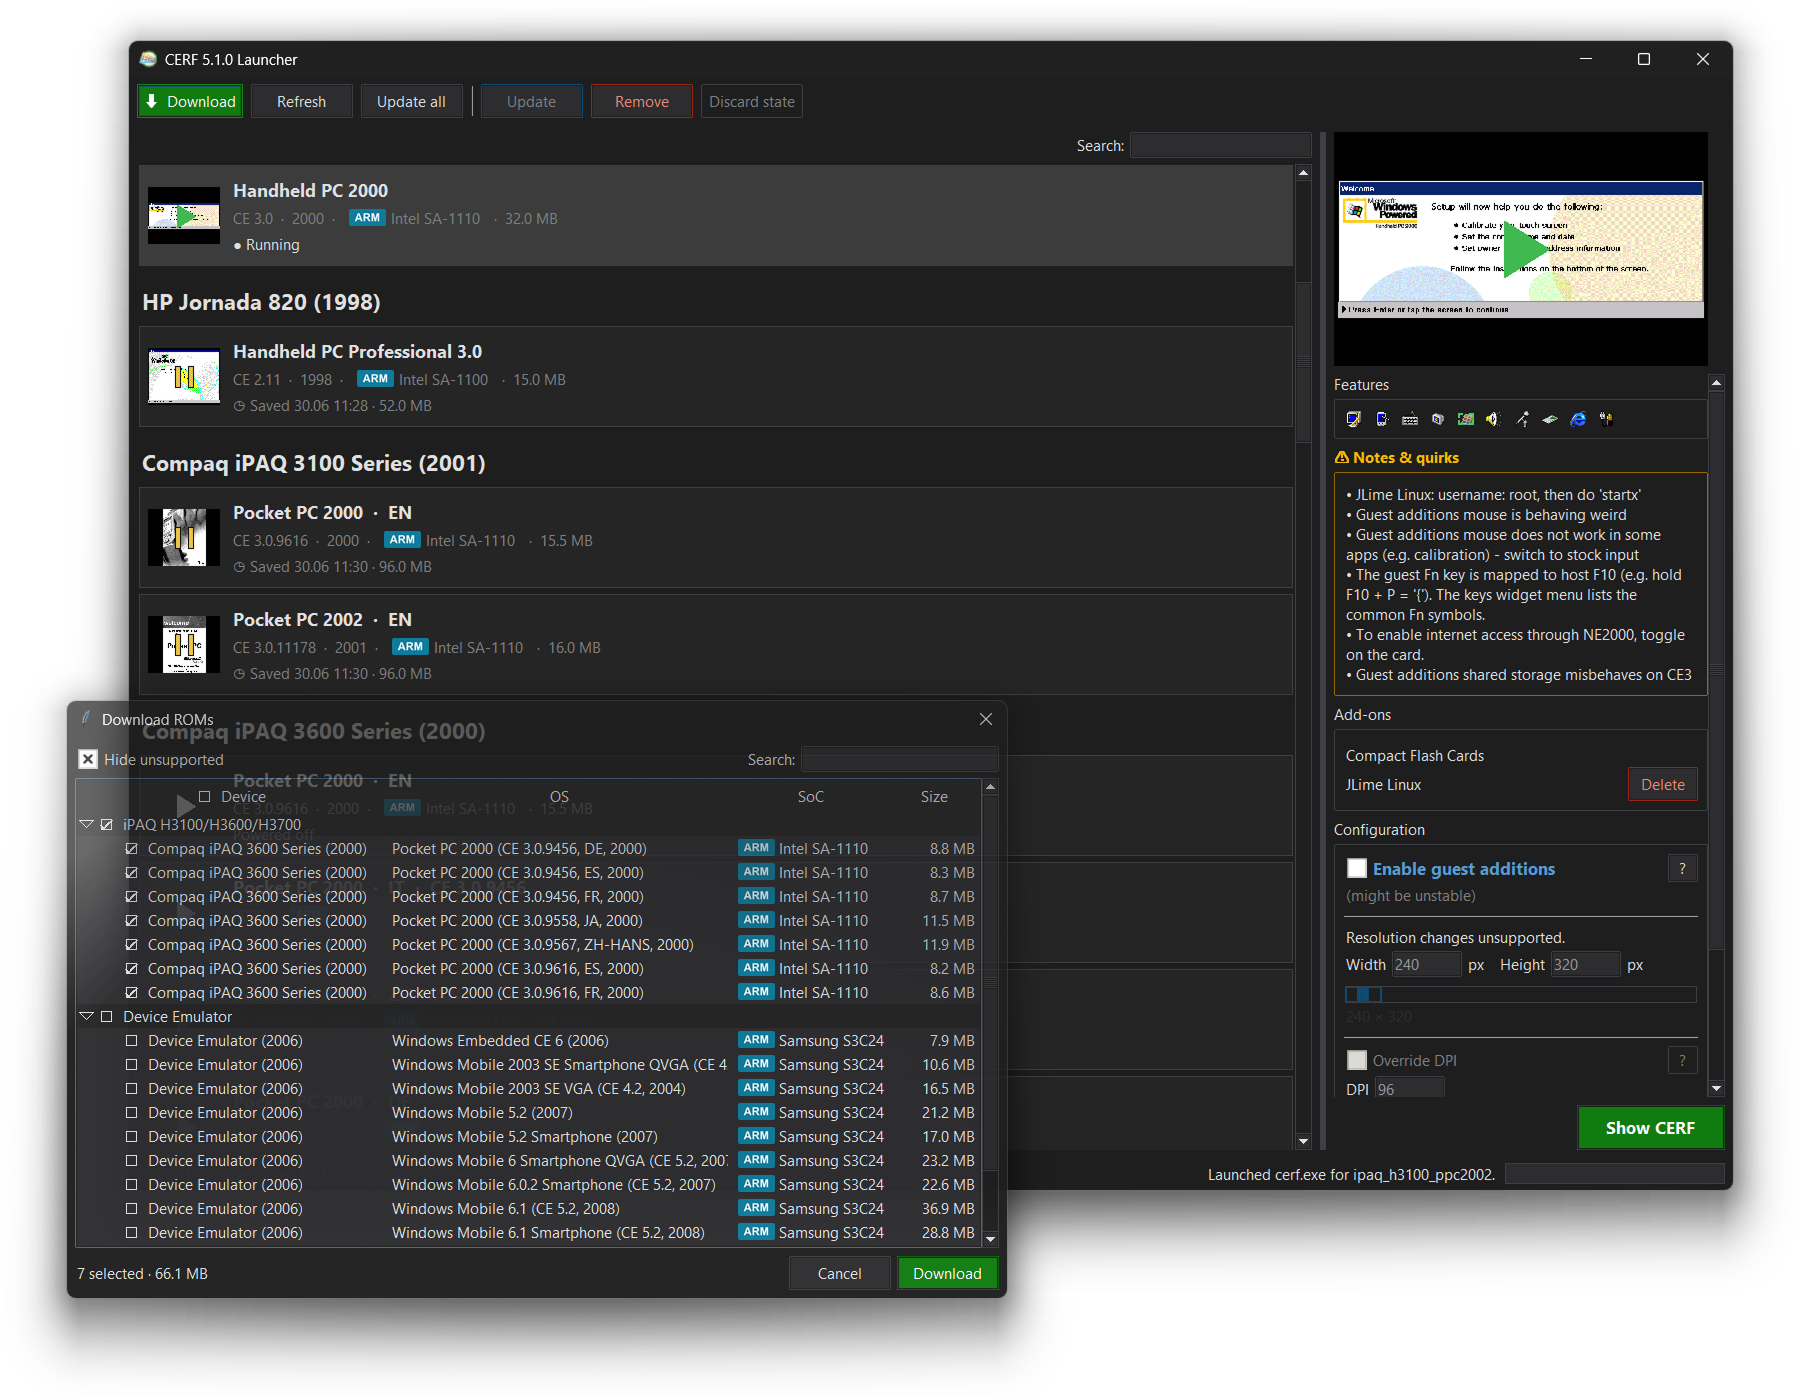Click the Download button in the main toolbar
Viewport: 1801px width, 1399px height.
190,101
